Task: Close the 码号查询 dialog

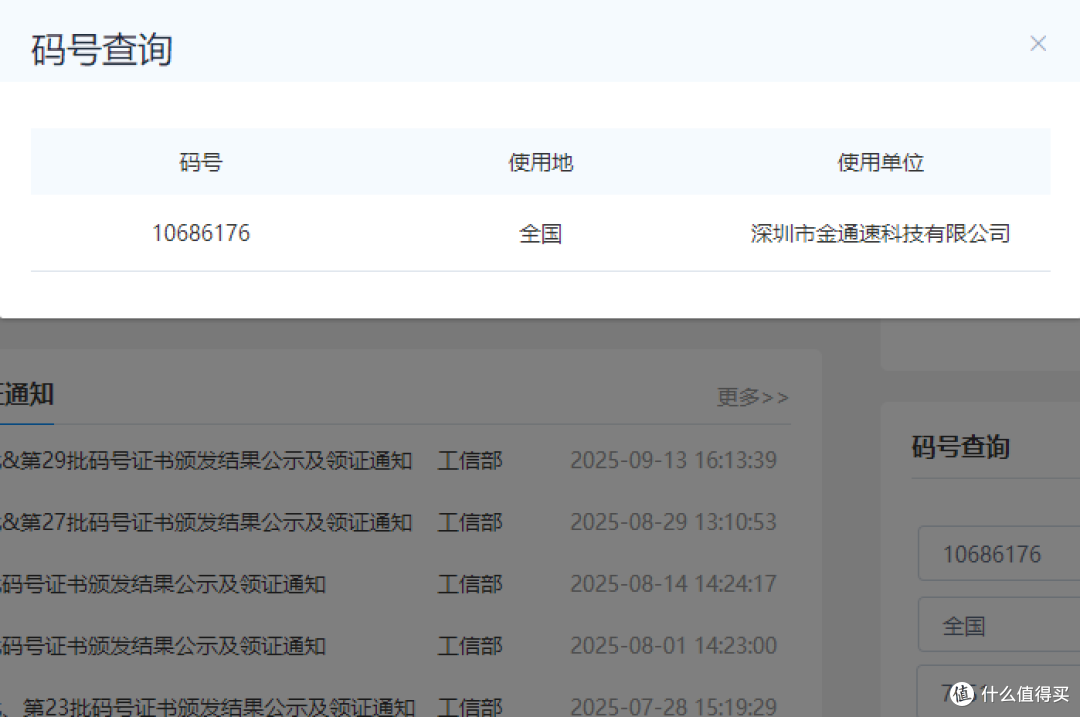Action: (x=1038, y=43)
